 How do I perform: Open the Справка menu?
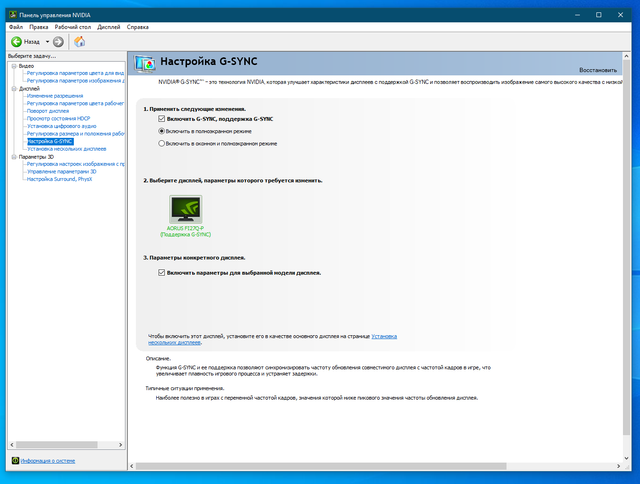point(138,27)
